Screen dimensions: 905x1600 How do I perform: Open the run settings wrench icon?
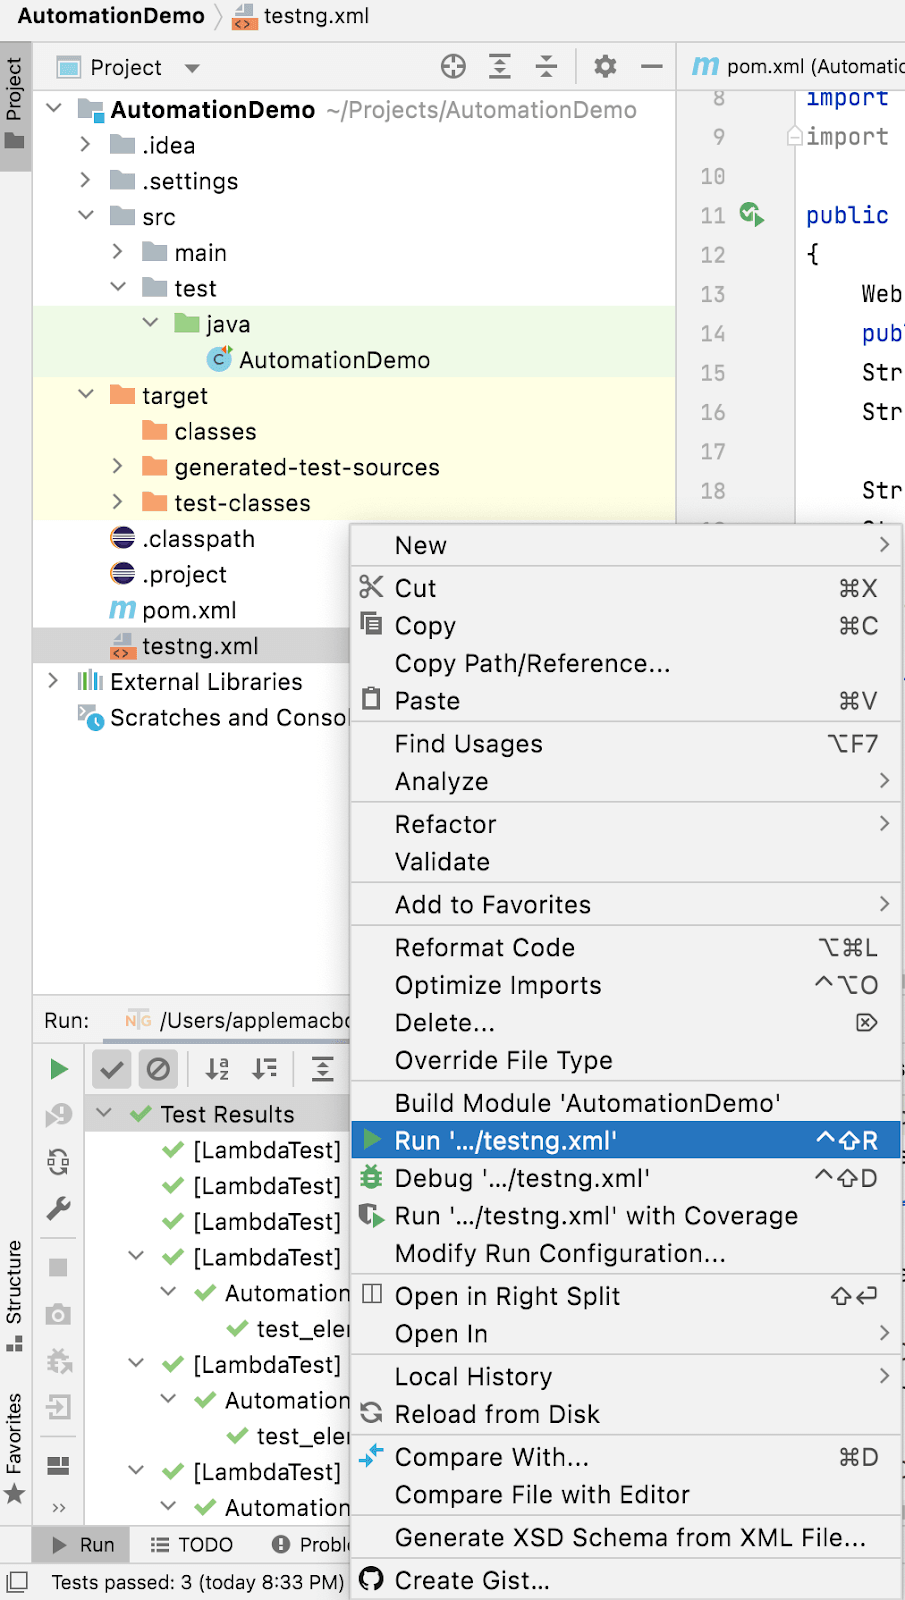coord(59,1209)
